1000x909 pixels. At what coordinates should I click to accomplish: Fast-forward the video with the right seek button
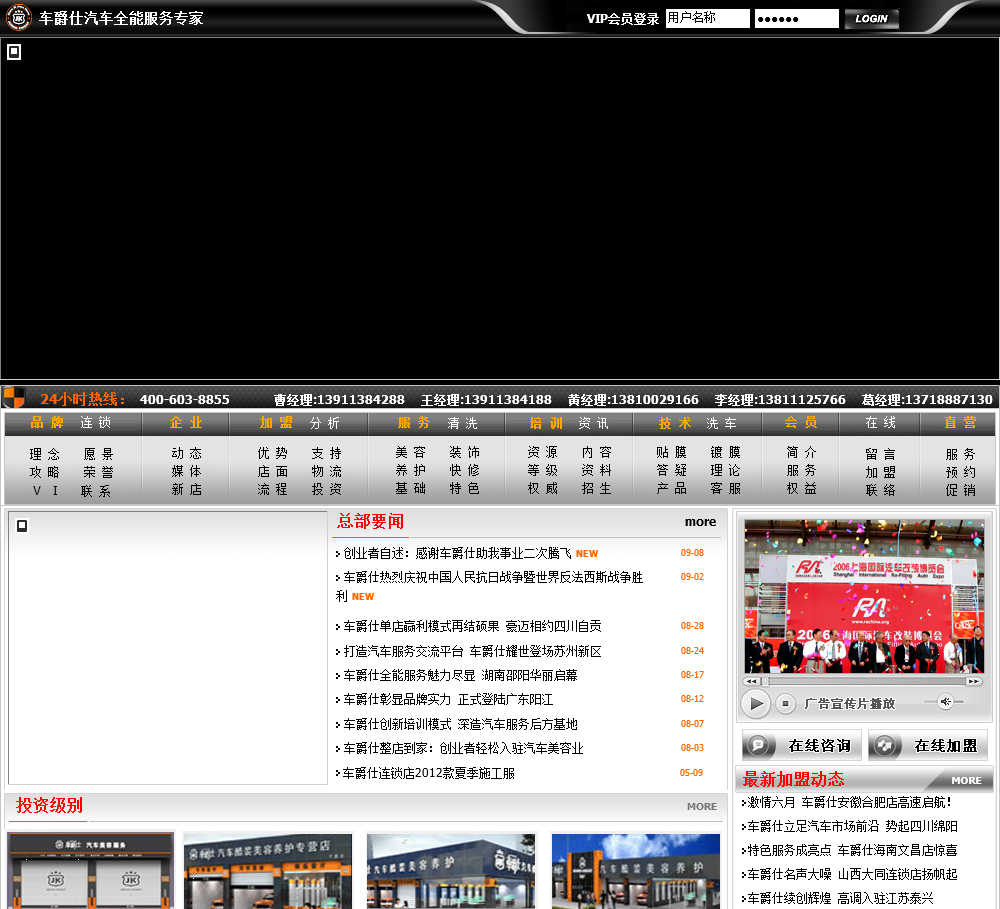(973, 681)
